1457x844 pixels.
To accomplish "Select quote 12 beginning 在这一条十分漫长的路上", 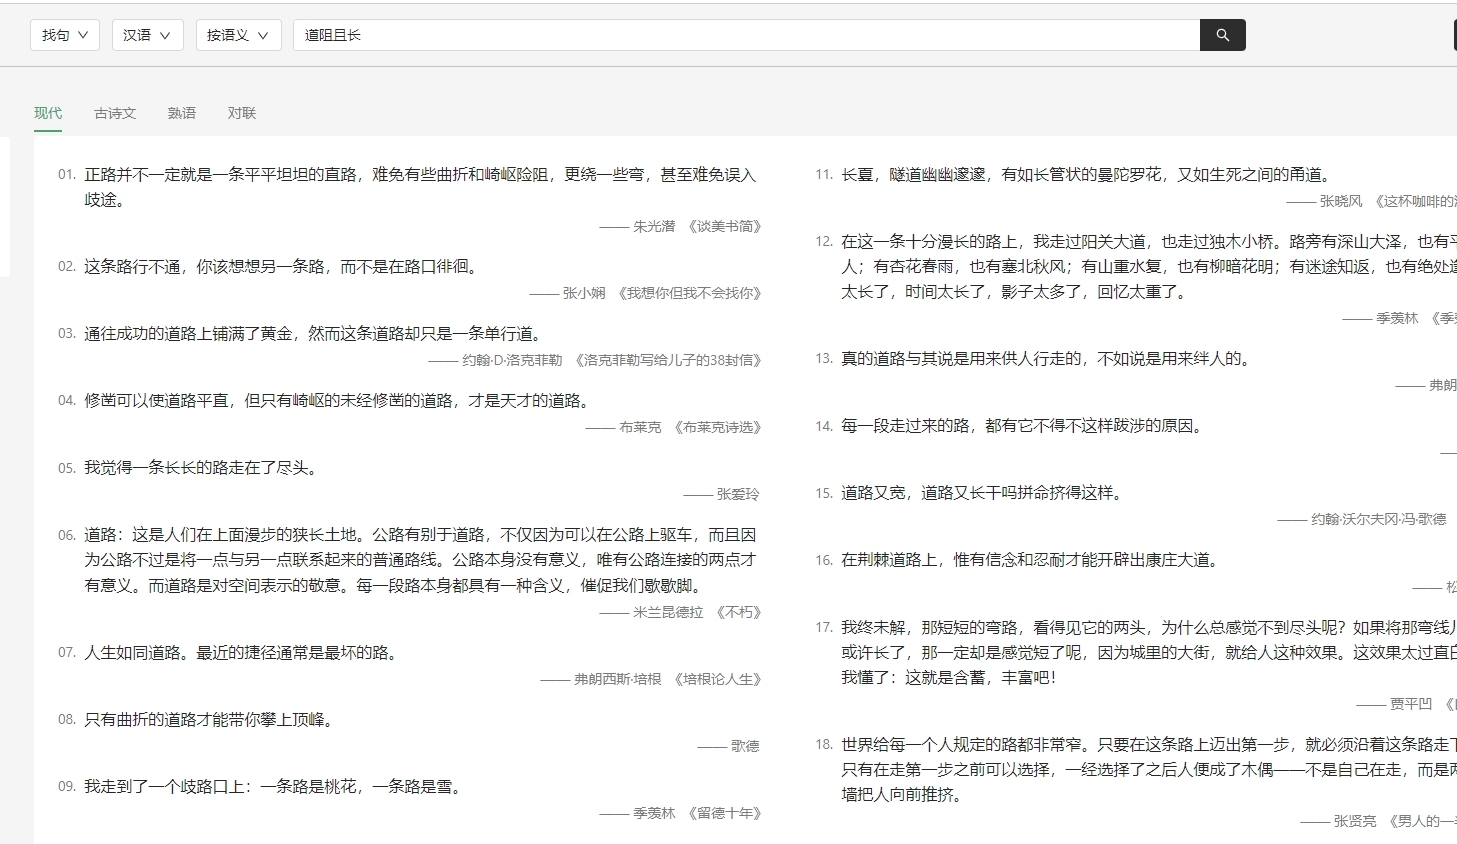I will click(x=1148, y=266).
